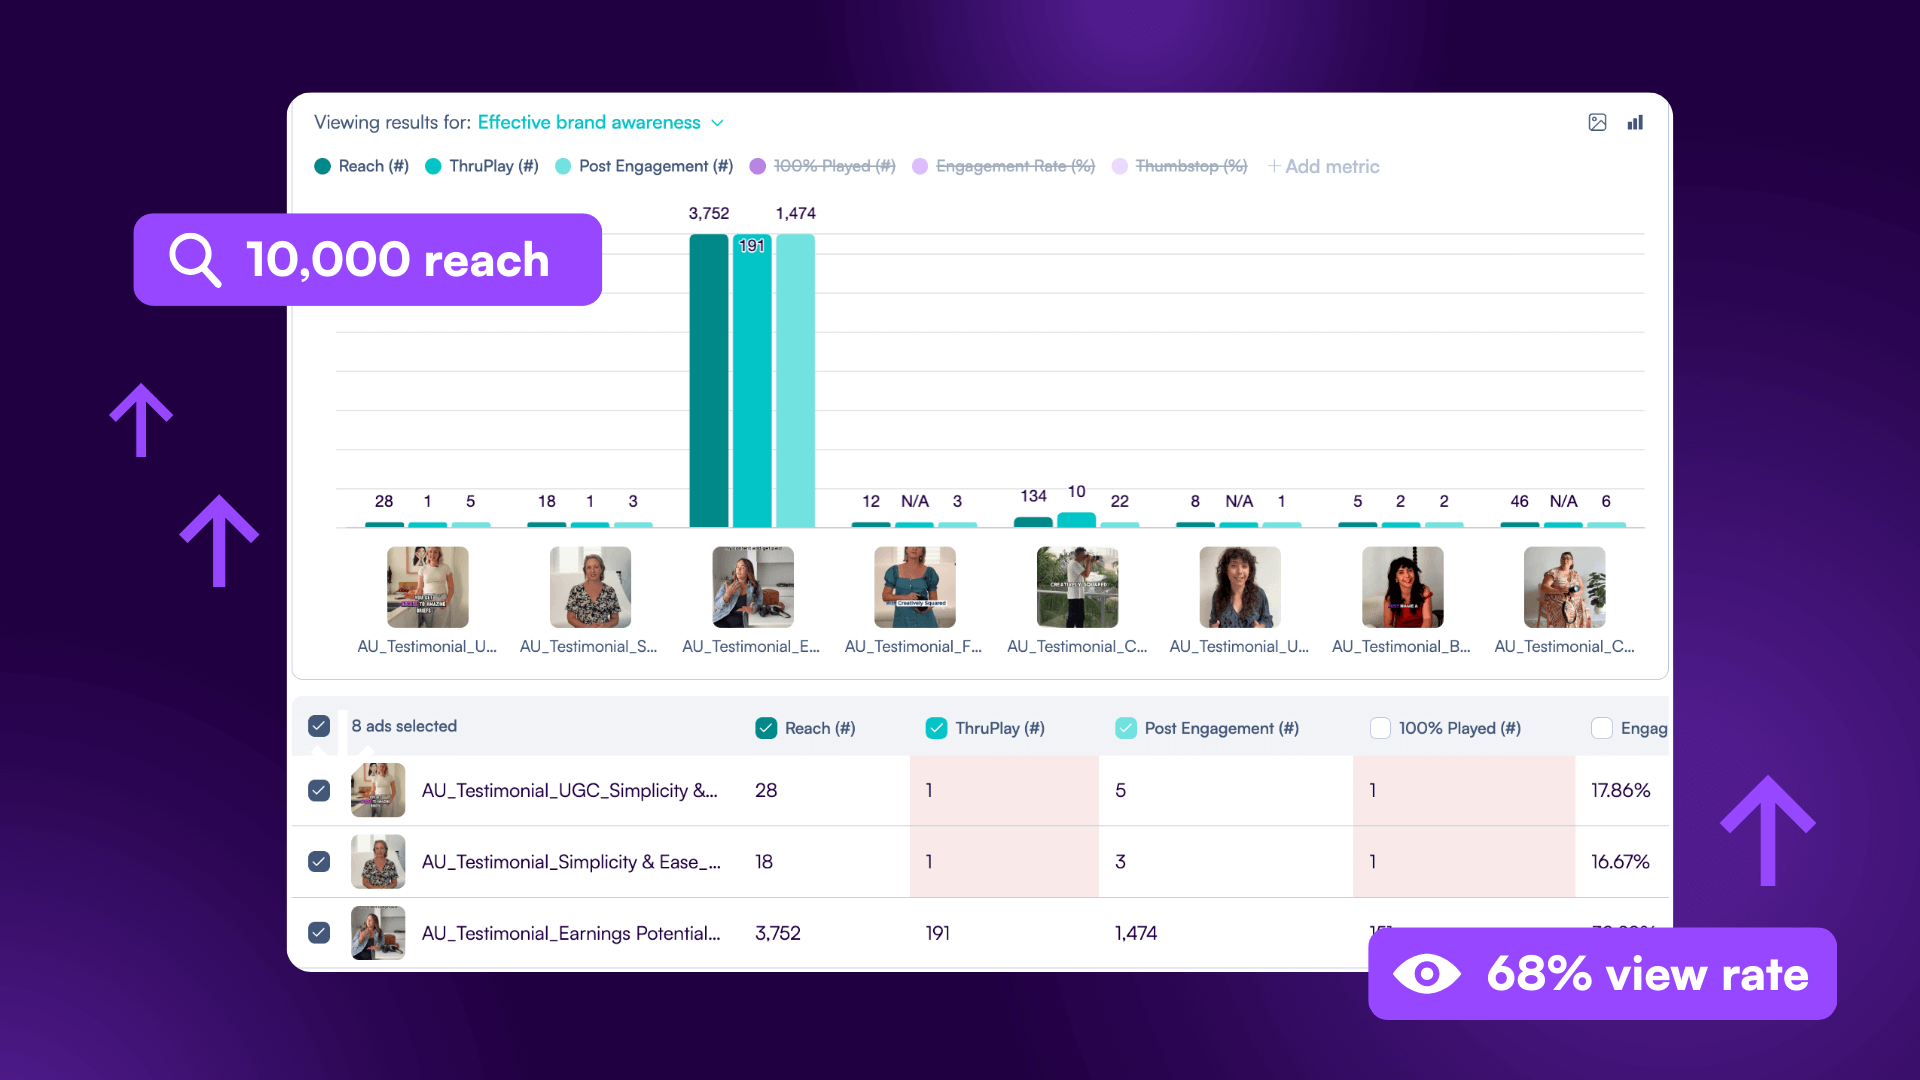
Task: Enable the struck-through 100% Played legend metric
Action: pyautogui.click(x=833, y=167)
